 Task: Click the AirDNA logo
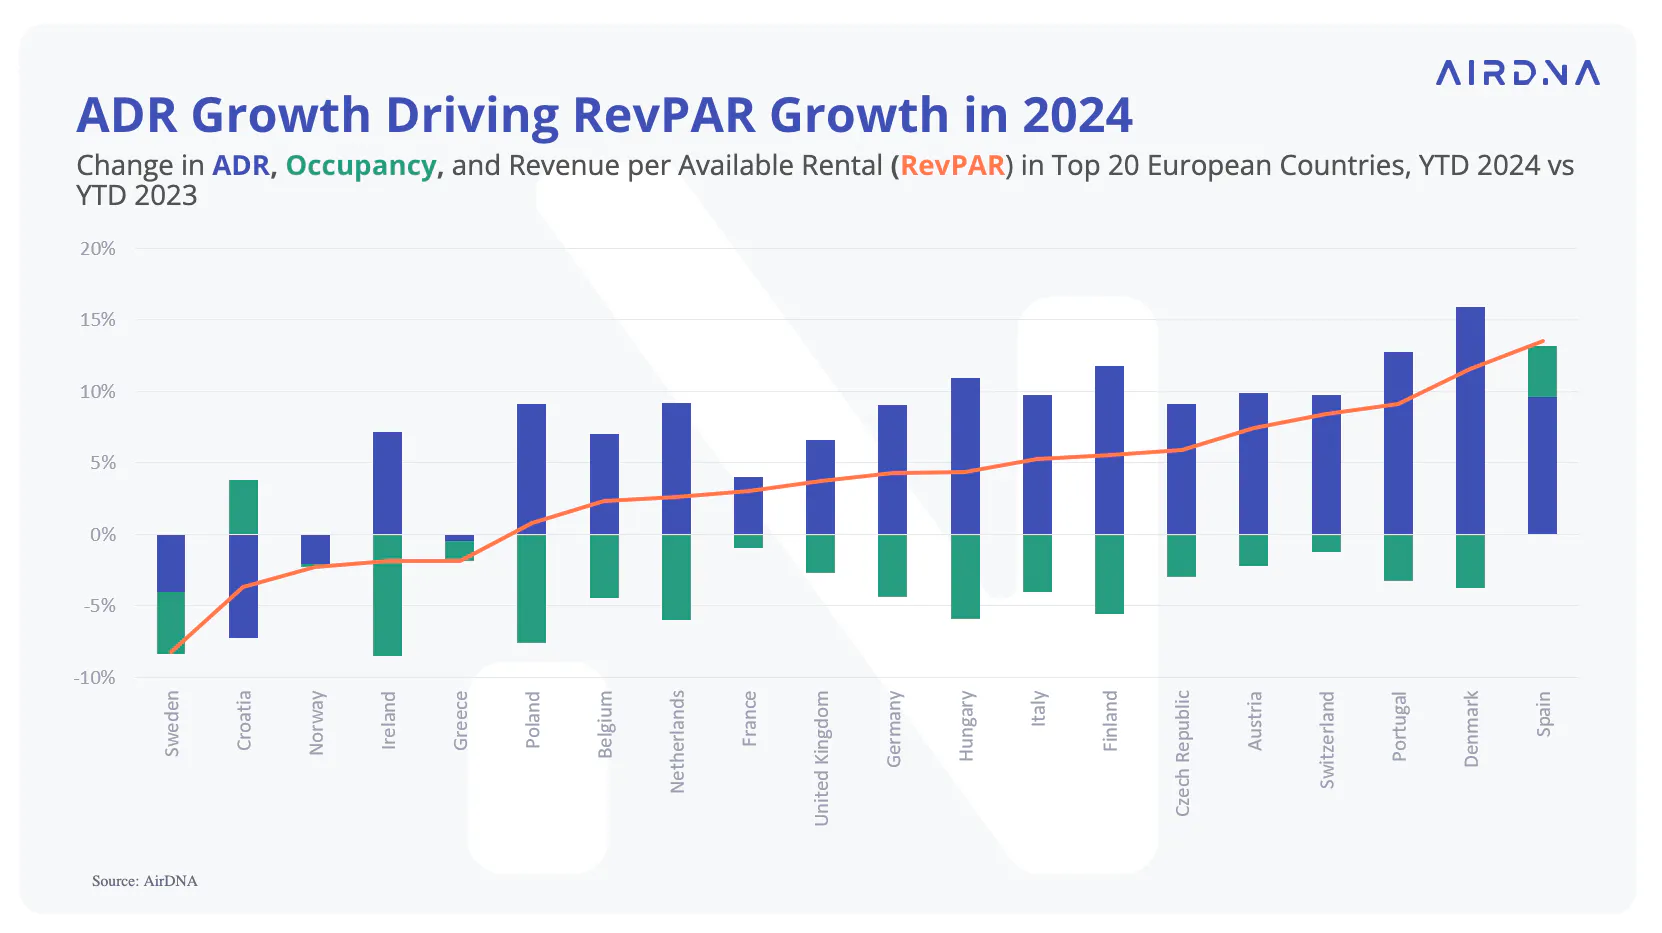pos(1518,73)
